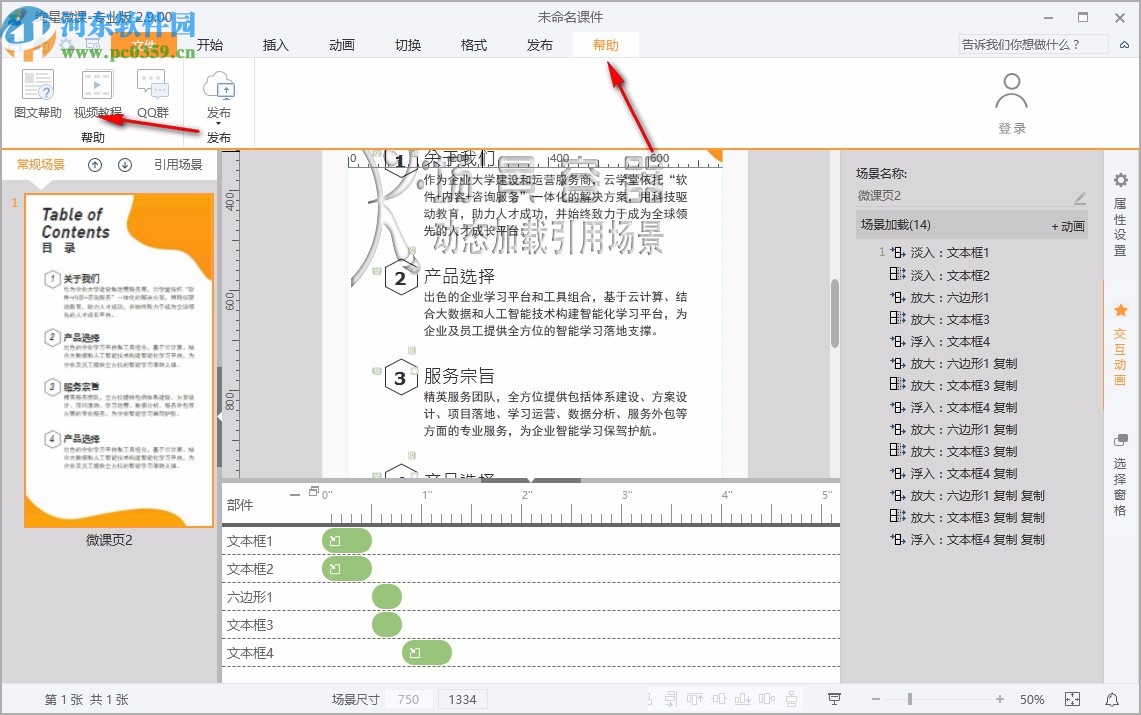Image resolution: width=1141 pixels, height=715 pixels.
Task: Click the fit-to-window zoom icon
Action: [1072, 699]
